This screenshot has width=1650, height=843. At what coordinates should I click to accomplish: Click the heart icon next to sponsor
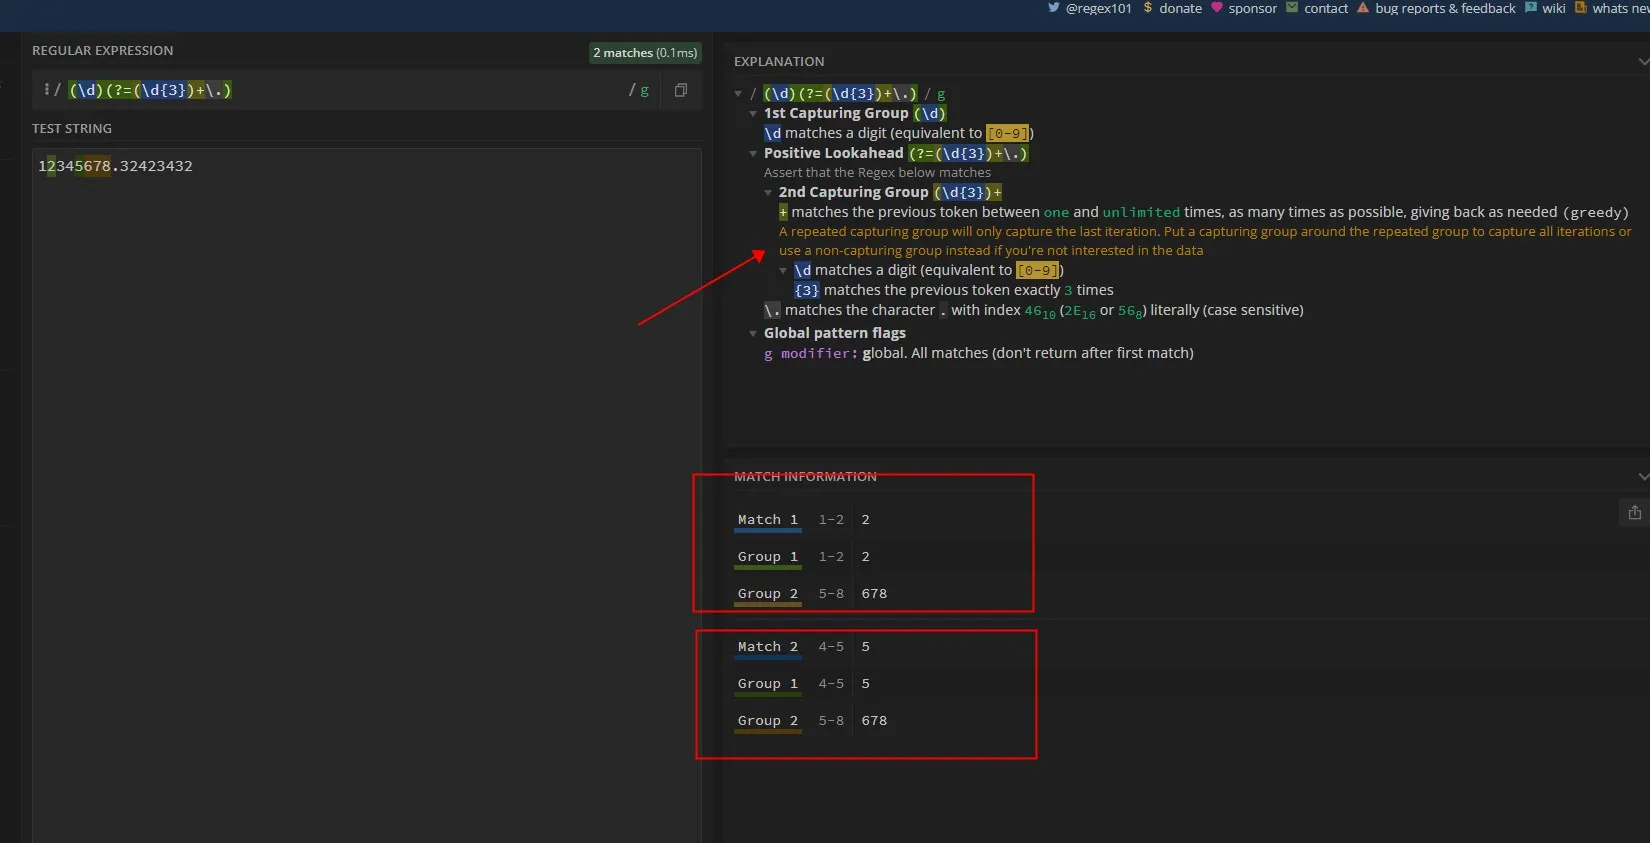tap(1217, 8)
